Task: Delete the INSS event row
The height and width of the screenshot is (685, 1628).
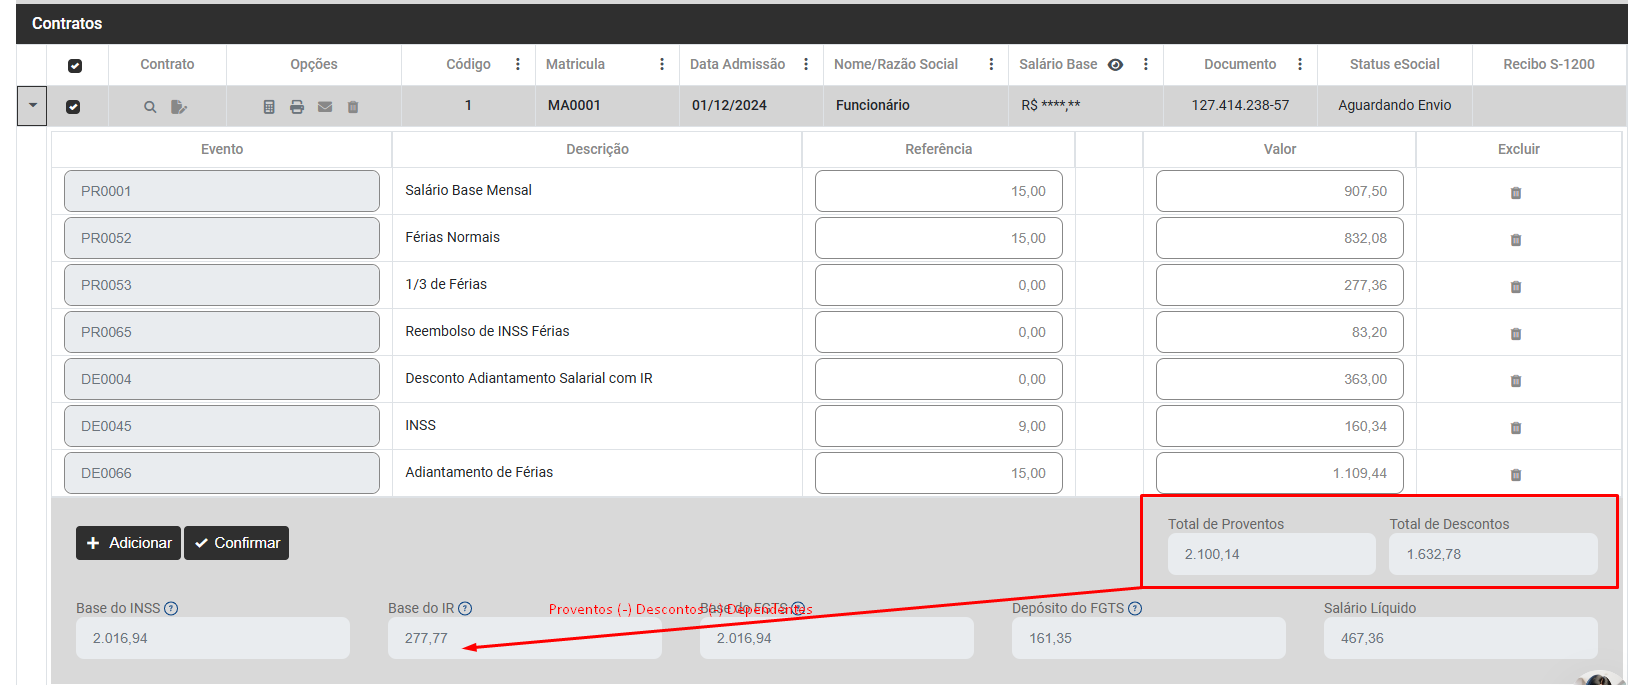Action: click(1516, 428)
